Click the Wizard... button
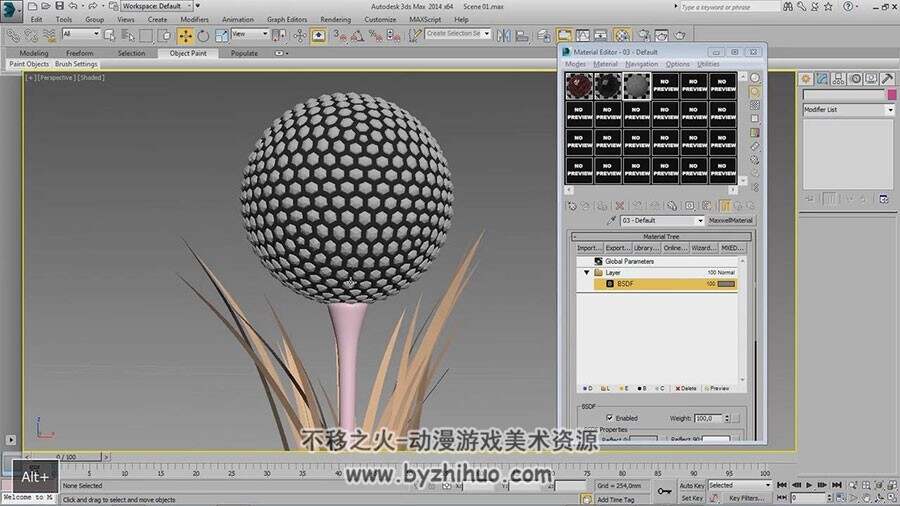Viewport: 900px width, 506px height. (704, 248)
